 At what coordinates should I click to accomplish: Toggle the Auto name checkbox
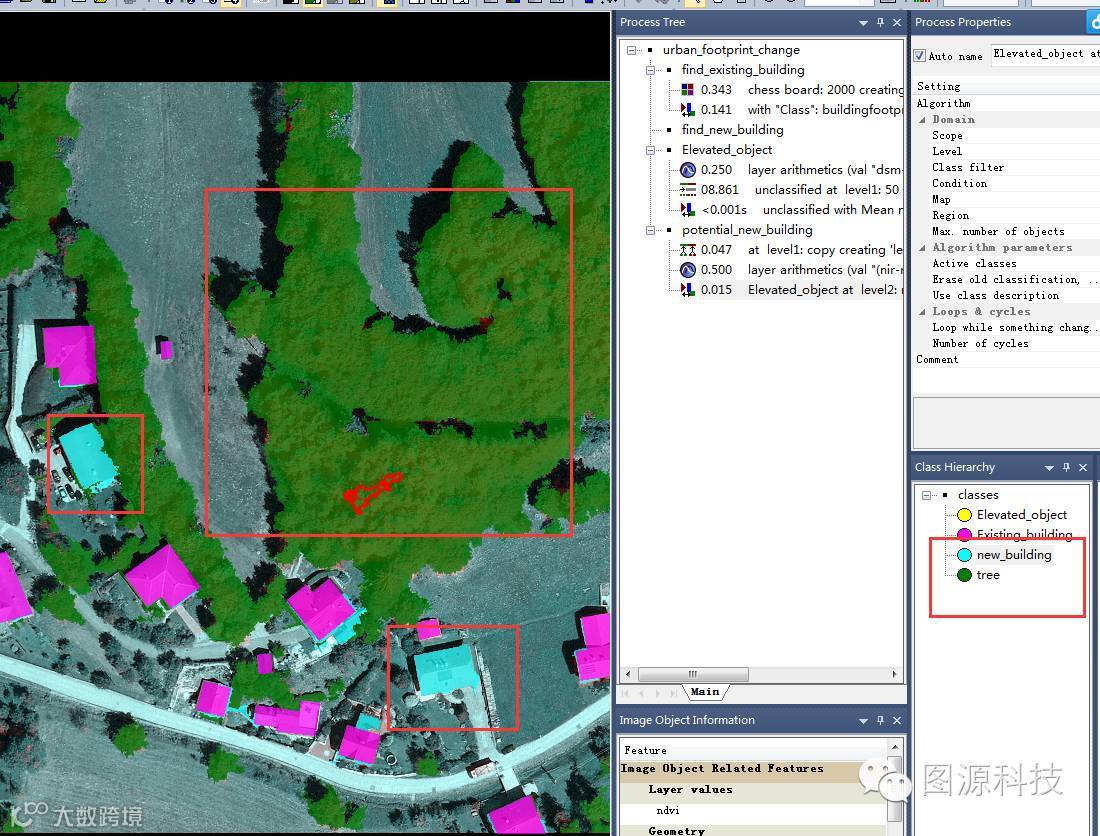pyautogui.click(x=920, y=55)
